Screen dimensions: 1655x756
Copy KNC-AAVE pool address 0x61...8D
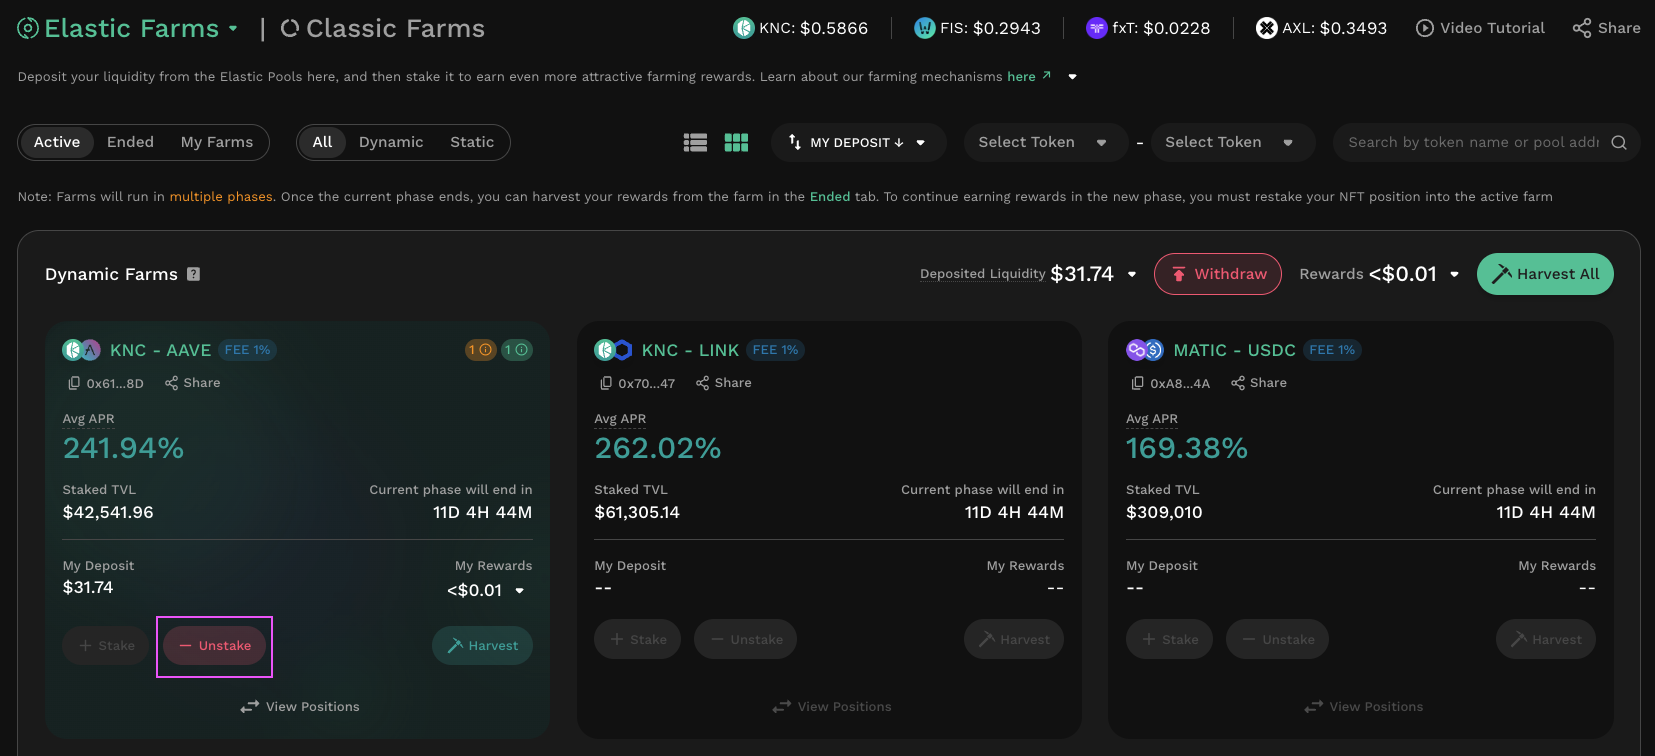point(74,383)
